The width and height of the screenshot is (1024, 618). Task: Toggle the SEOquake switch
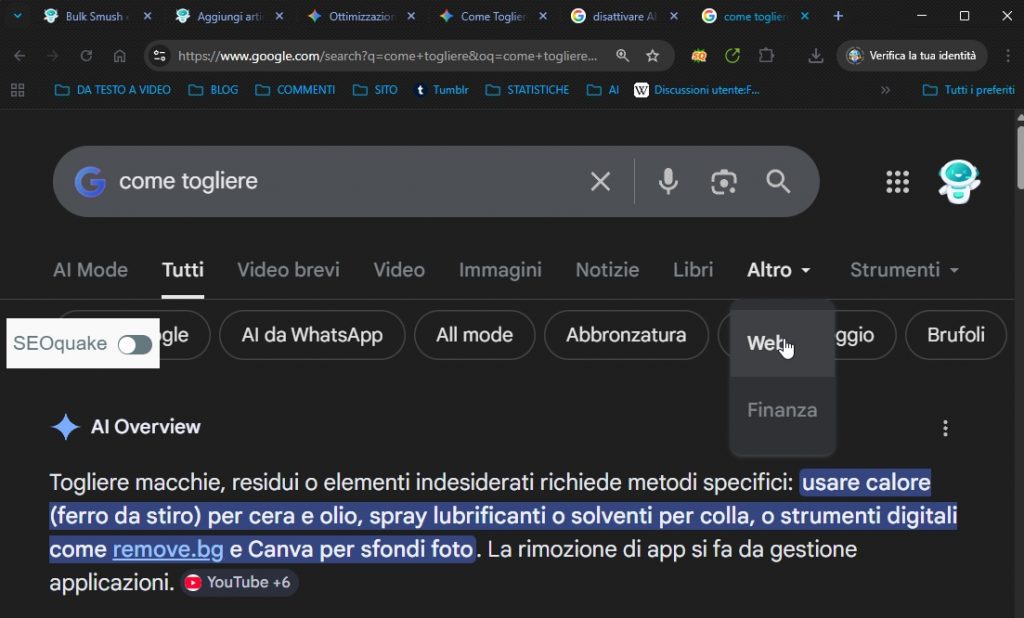tap(135, 344)
